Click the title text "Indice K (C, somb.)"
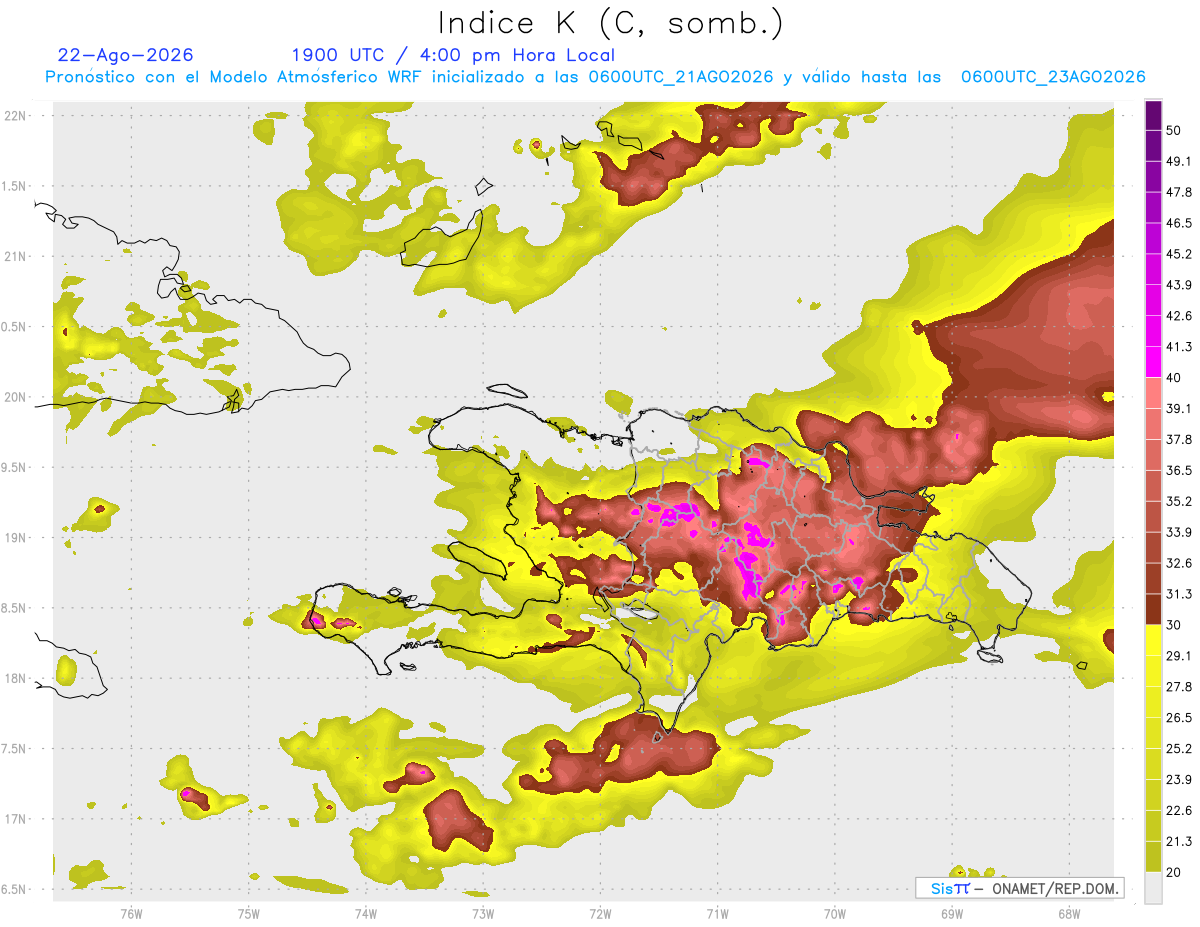Screen dimensions: 1200x927 tap(611, 23)
